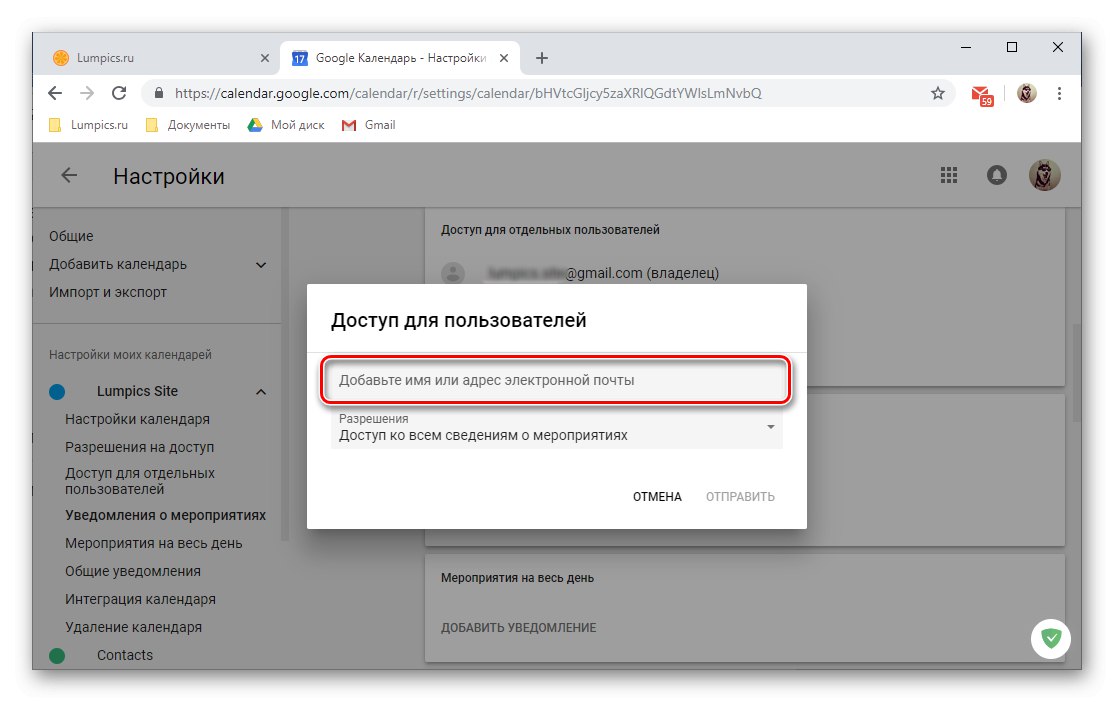
Task: Click the email address input field
Action: click(x=555, y=380)
